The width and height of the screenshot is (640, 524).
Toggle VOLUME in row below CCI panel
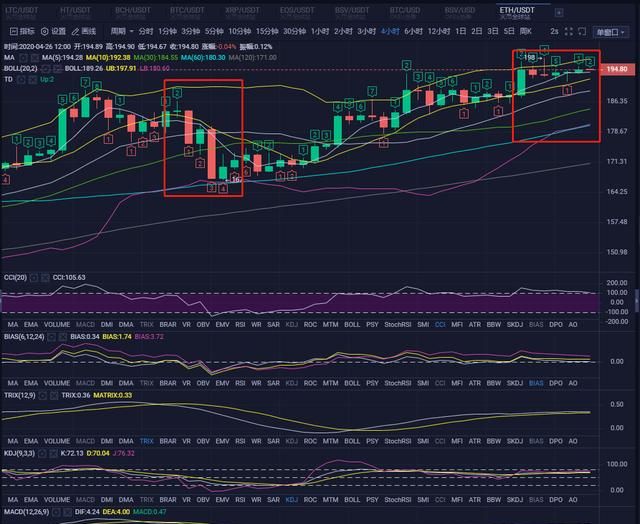[x=57, y=325]
